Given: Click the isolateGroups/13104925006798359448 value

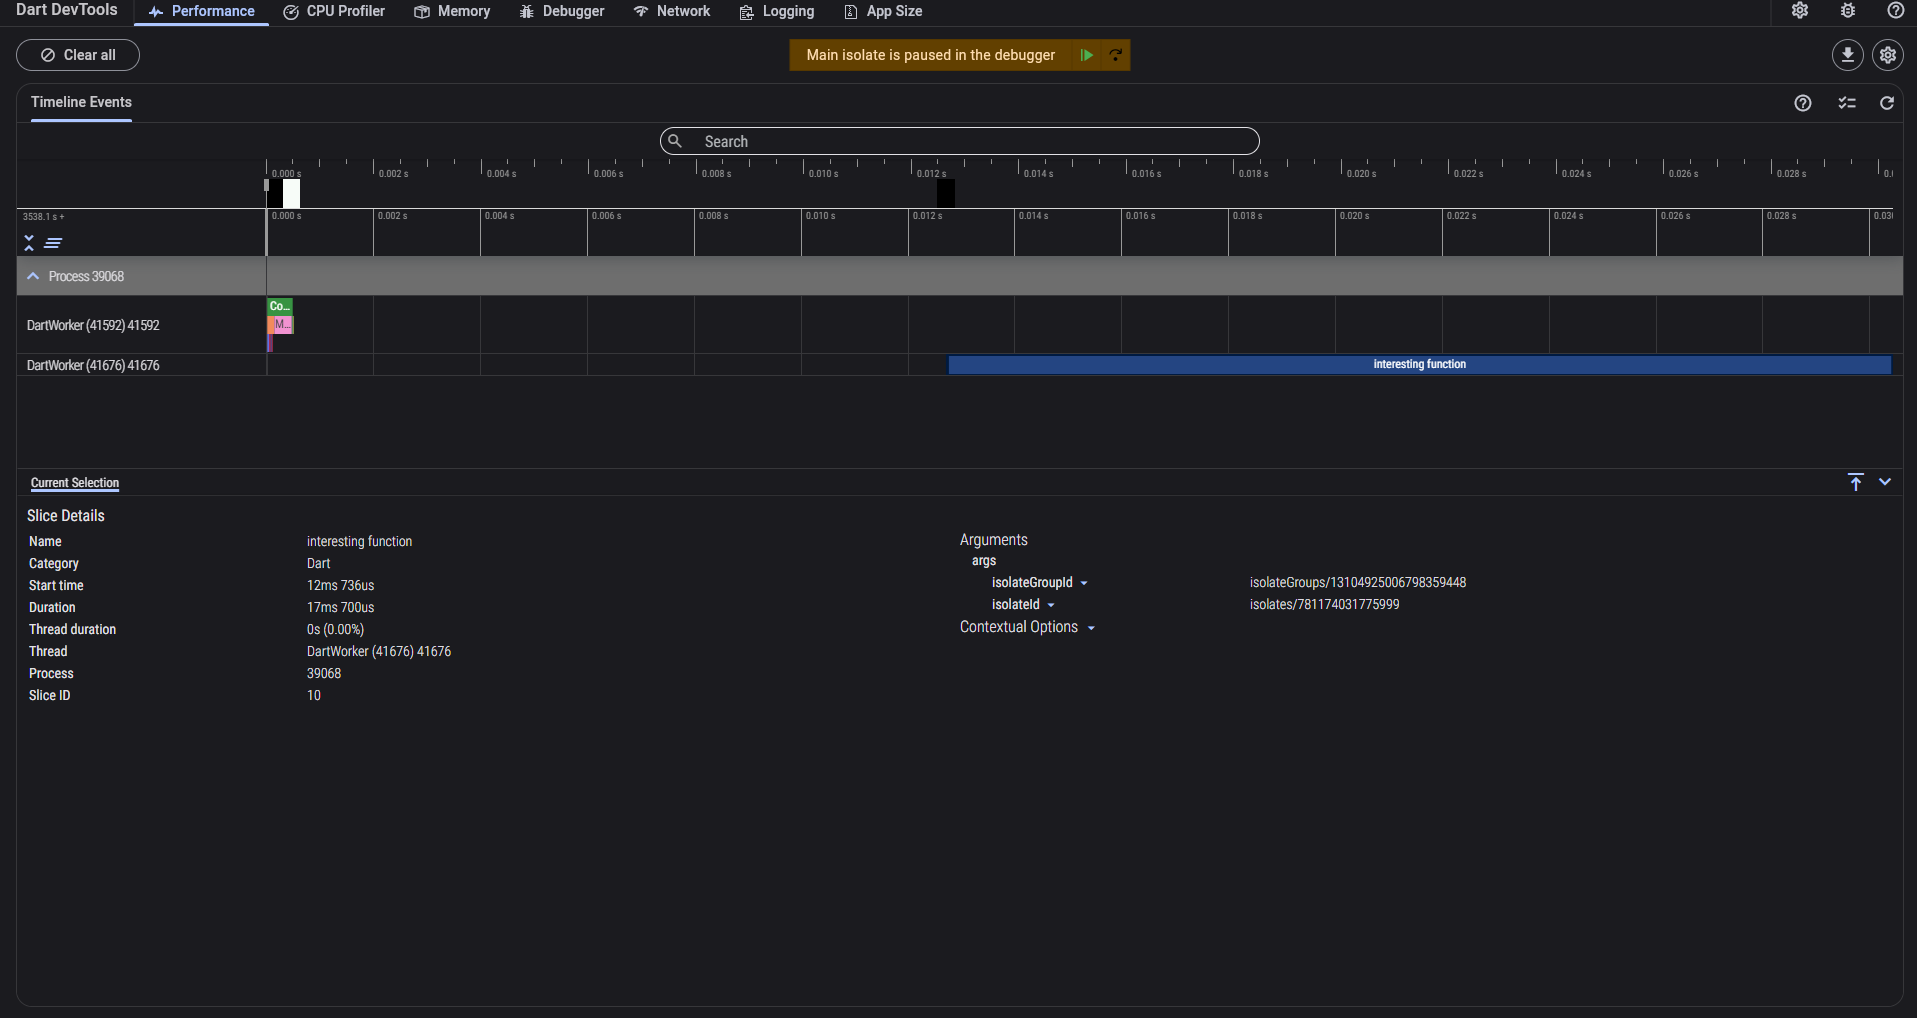Looking at the screenshot, I should (x=1358, y=582).
